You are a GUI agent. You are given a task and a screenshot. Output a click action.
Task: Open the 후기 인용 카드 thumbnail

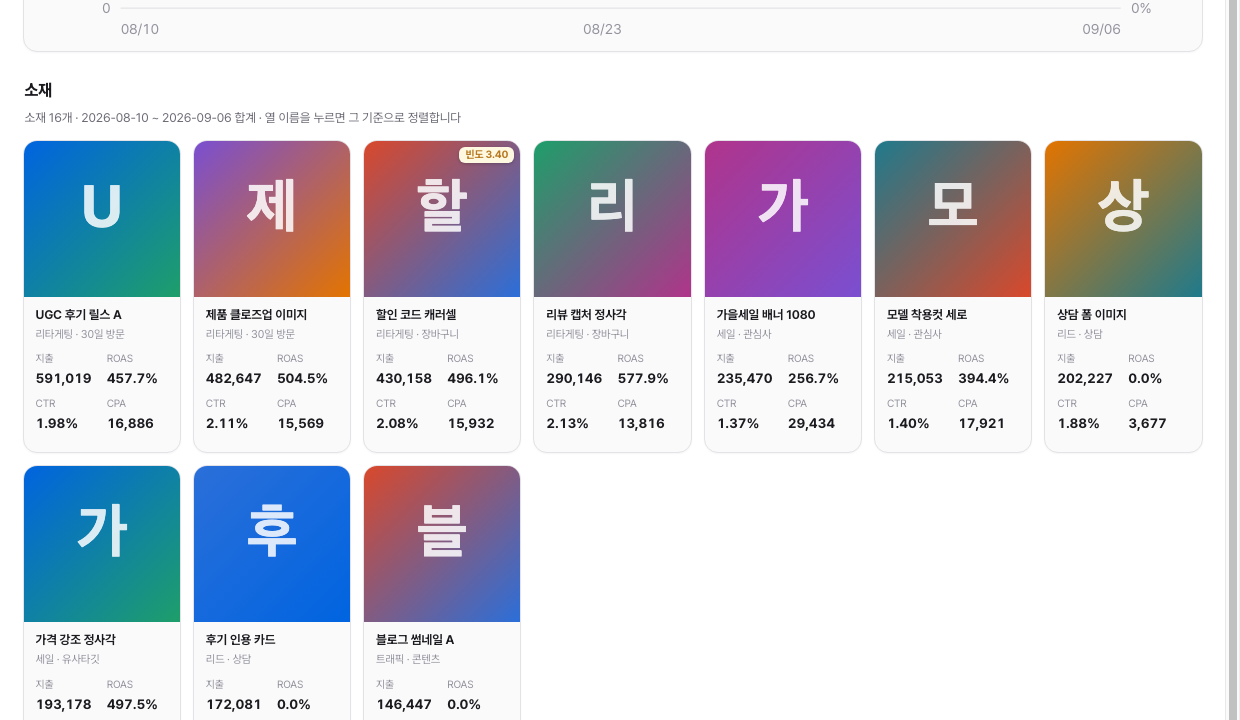pos(272,544)
